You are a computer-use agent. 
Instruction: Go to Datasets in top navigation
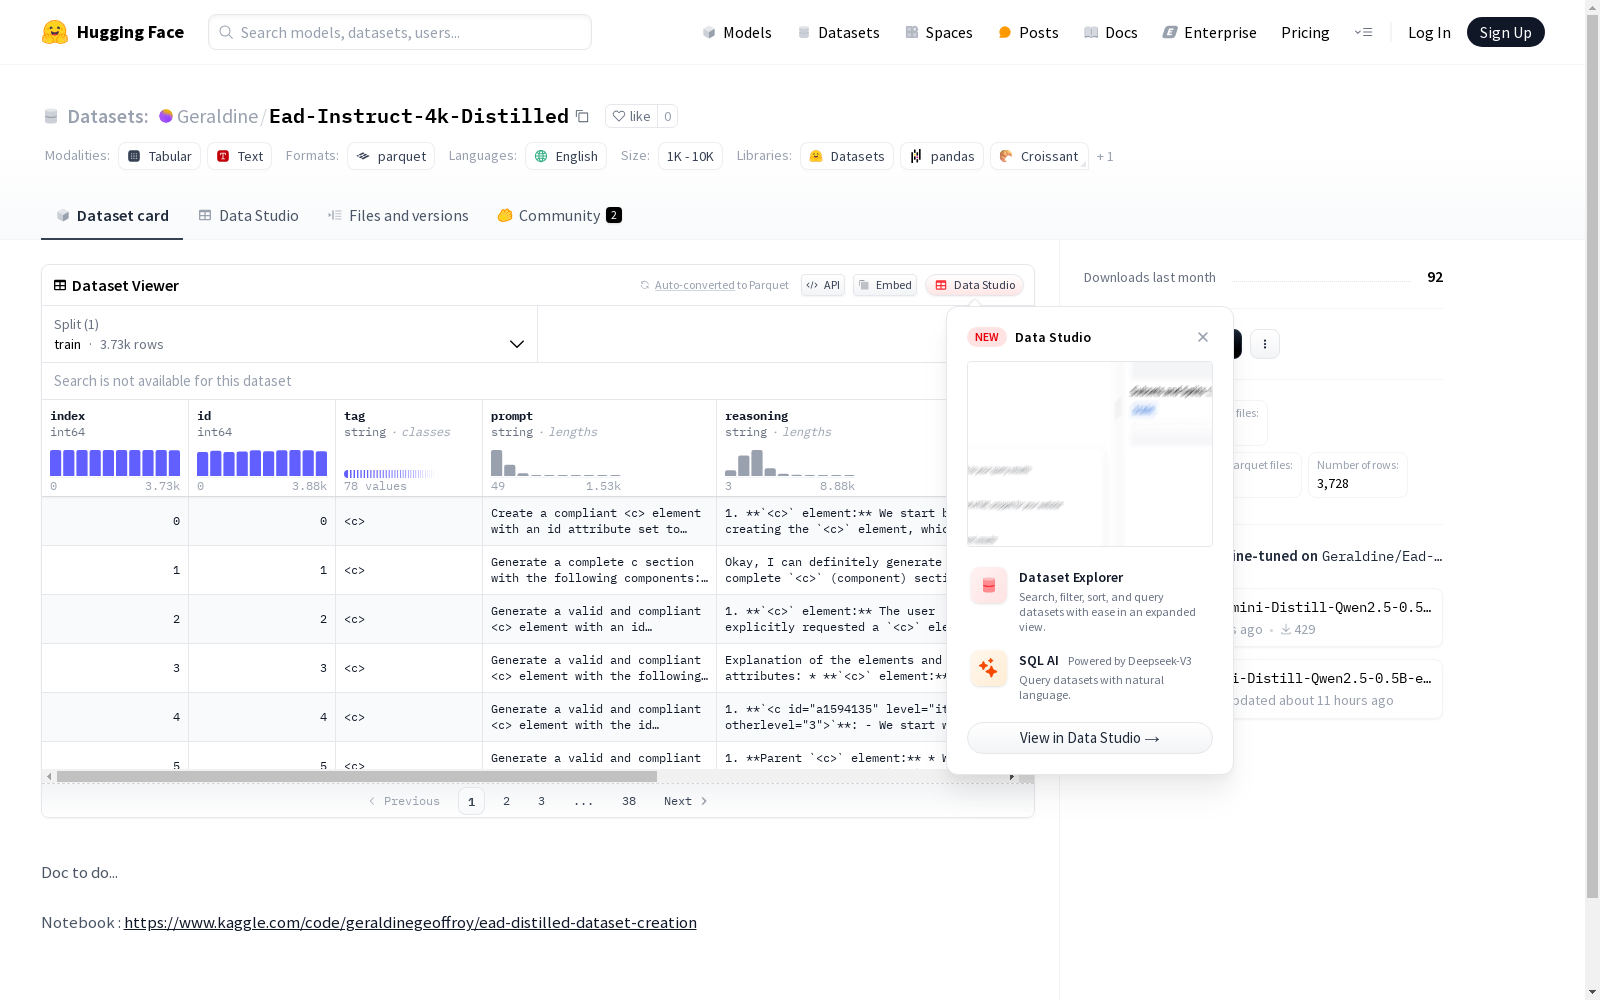click(838, 32)
